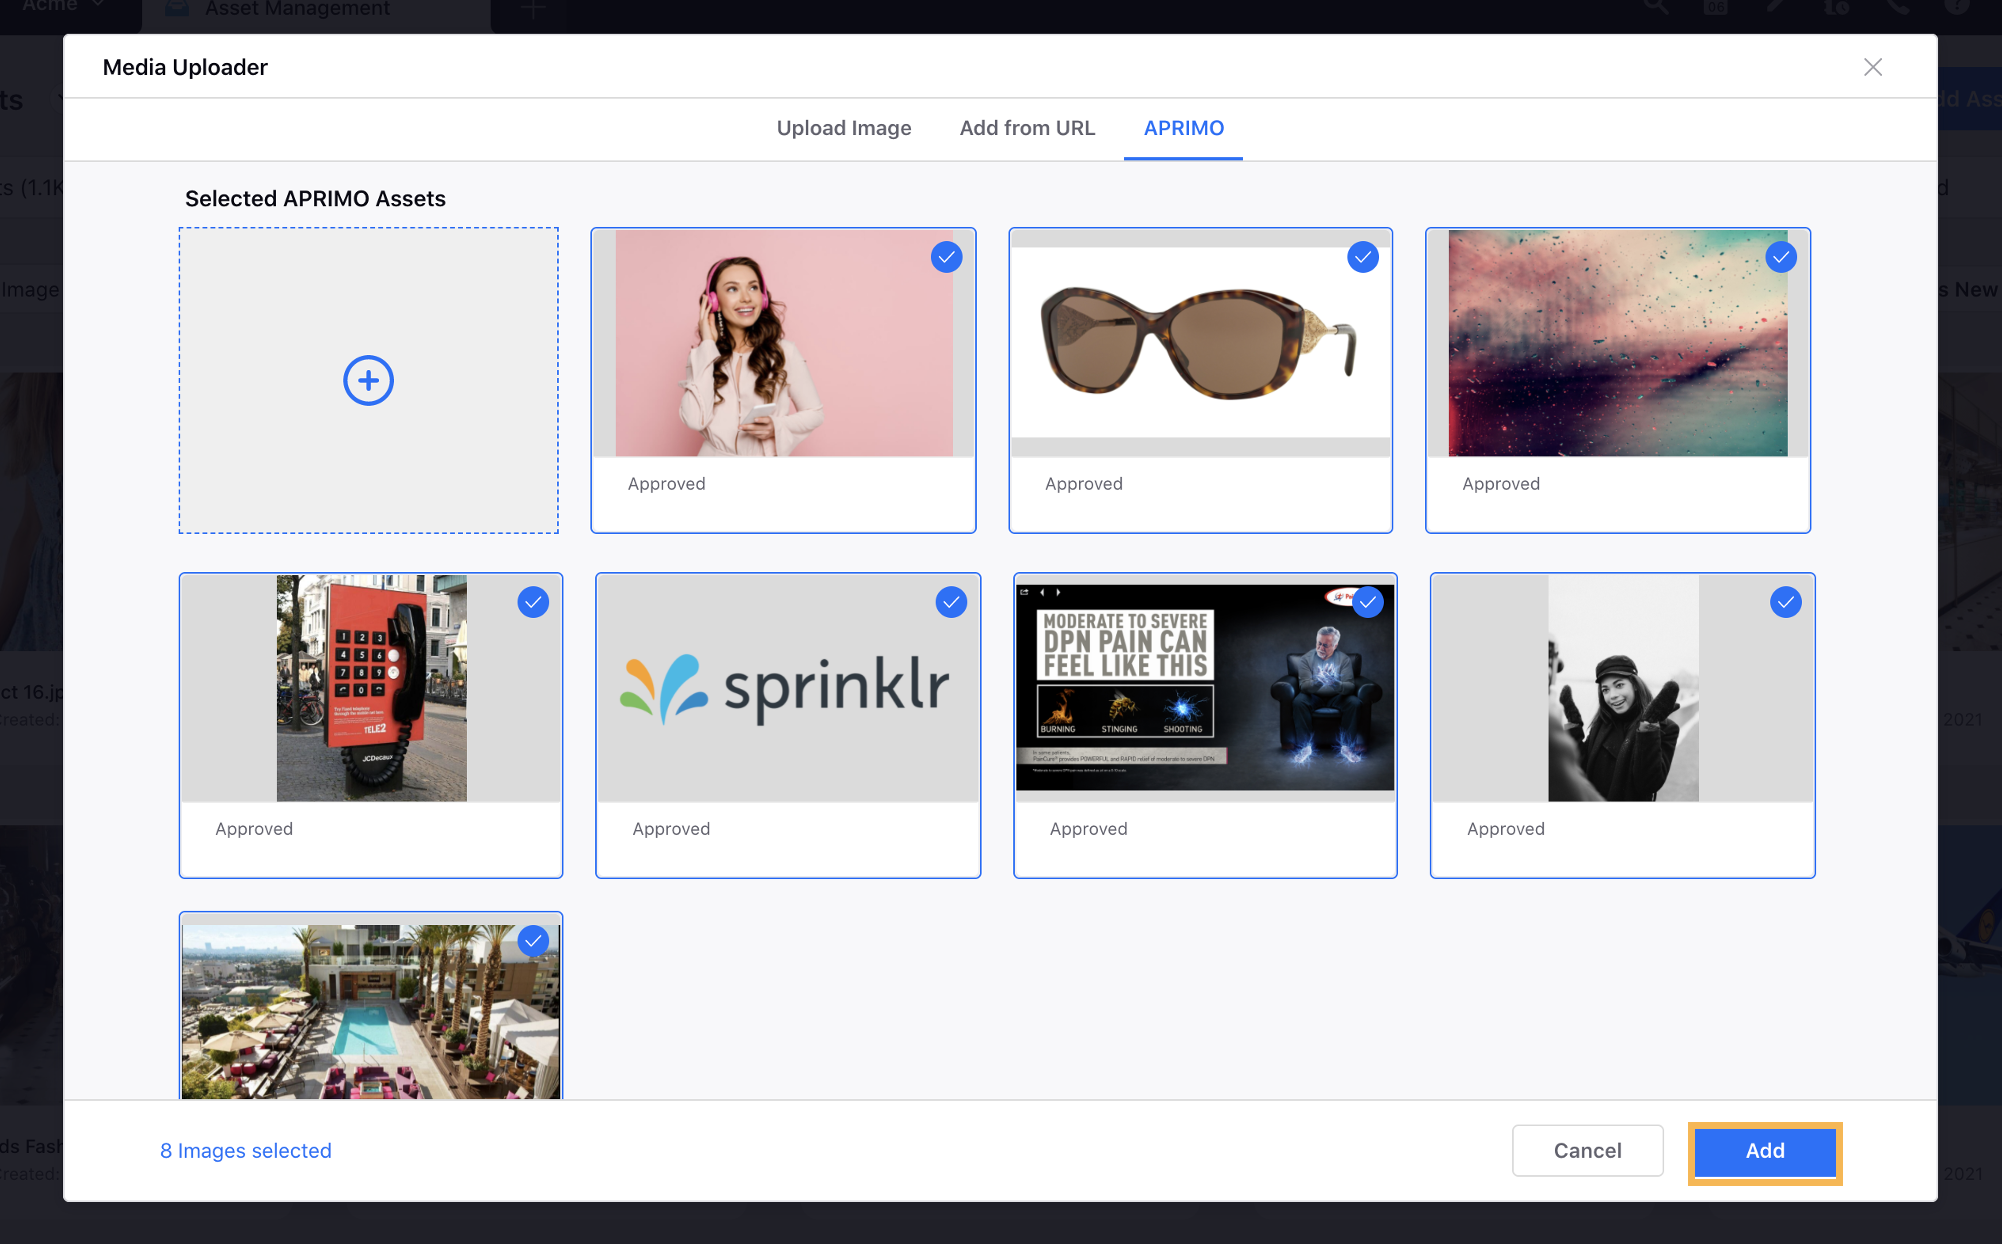
Task: Open the DPN pain advertisement thumbnail
Action: 1205,688
